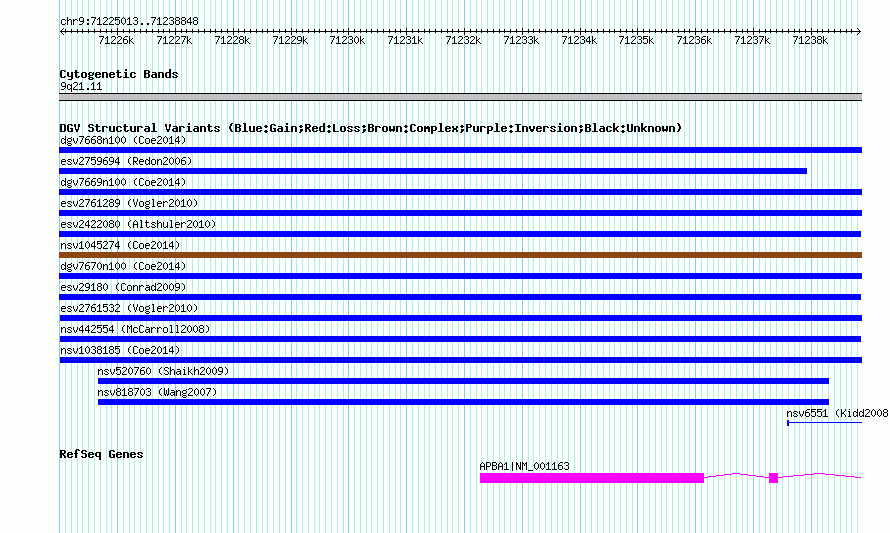890x533 pixels.
Task: Click the chr9:71225013..71238848 region label
Action: 129,22
